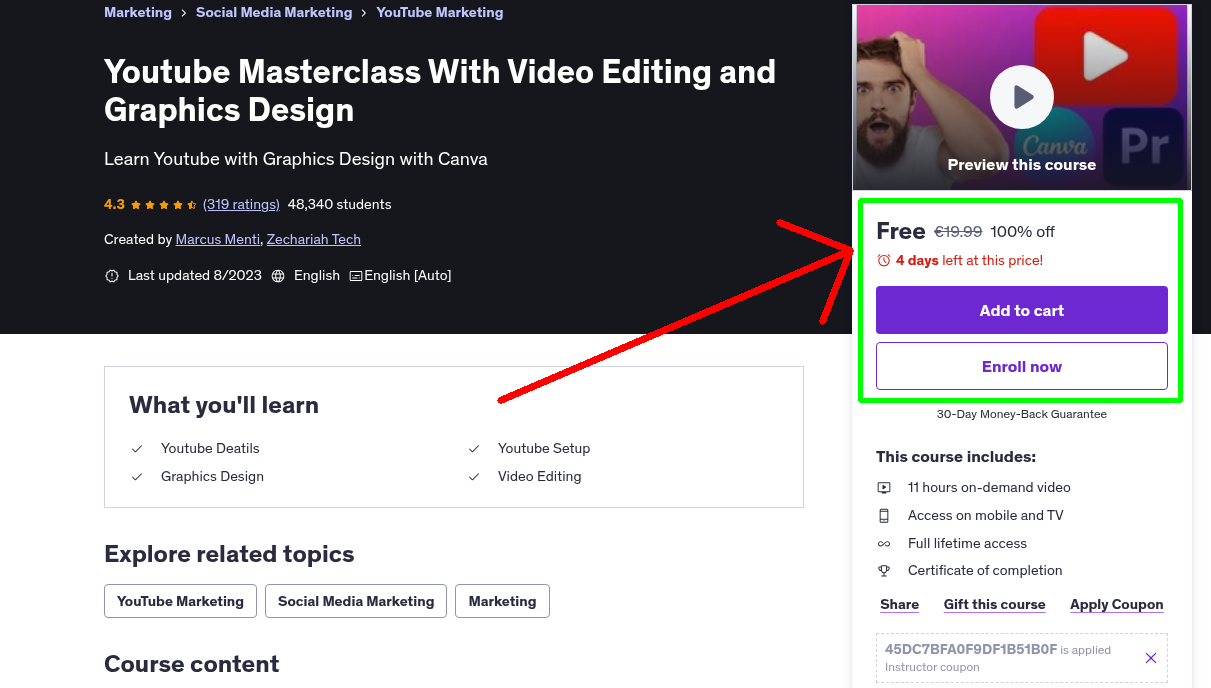
Task: Click the trophy certificate icon
Action: coord(884,571)
